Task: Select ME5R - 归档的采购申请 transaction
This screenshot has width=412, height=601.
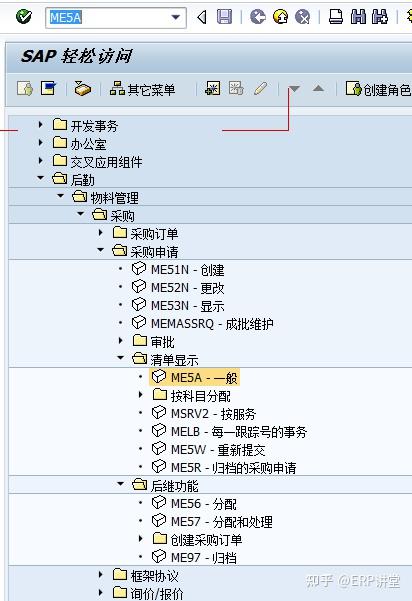Action: 233,468
